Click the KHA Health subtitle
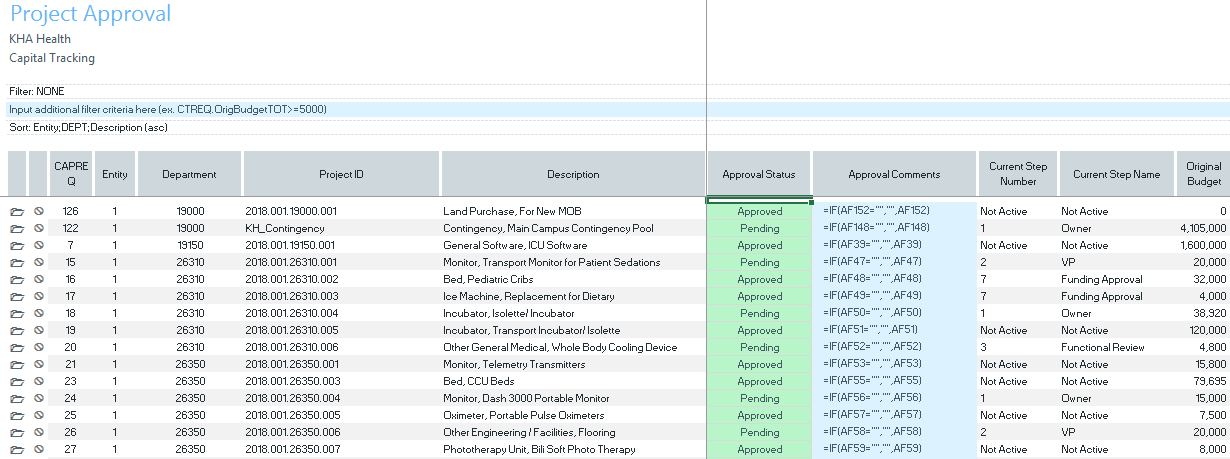This screenshot has height=459, width=1230. 40,39
